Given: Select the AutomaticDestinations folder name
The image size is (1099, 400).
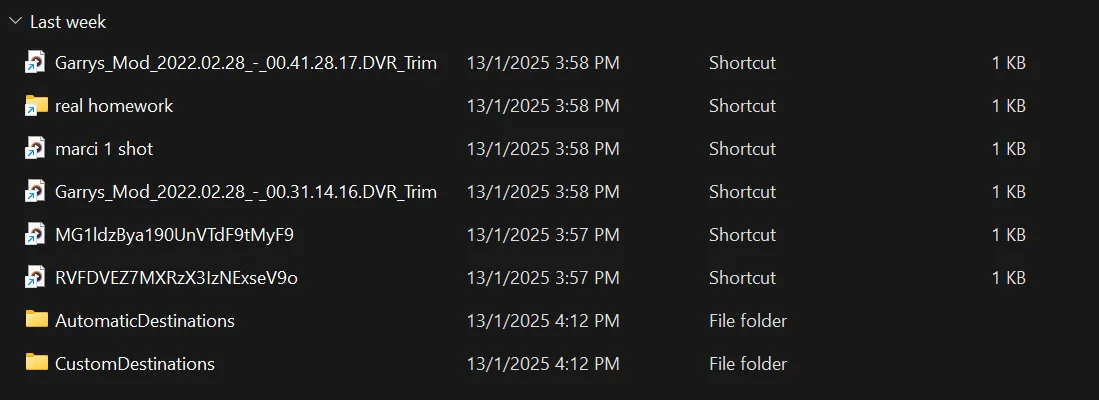Looking at the screenshot, I should [145, 321].
